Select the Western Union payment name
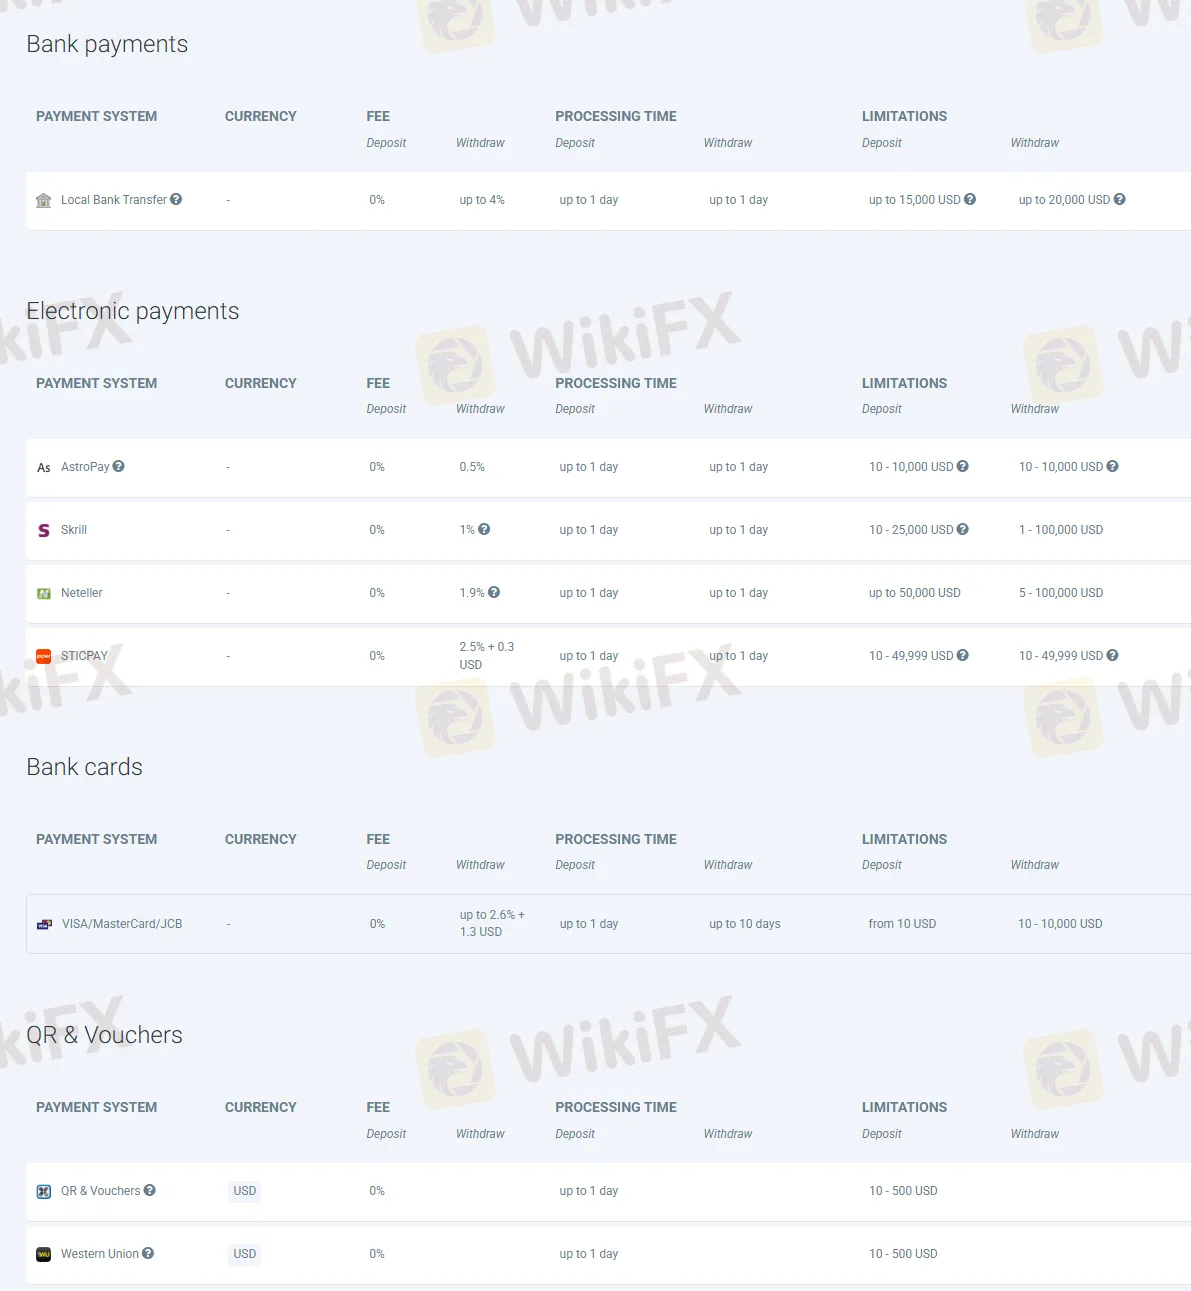The width and height of the screenshot is (1191, 1291). [x=100, y=1254]
